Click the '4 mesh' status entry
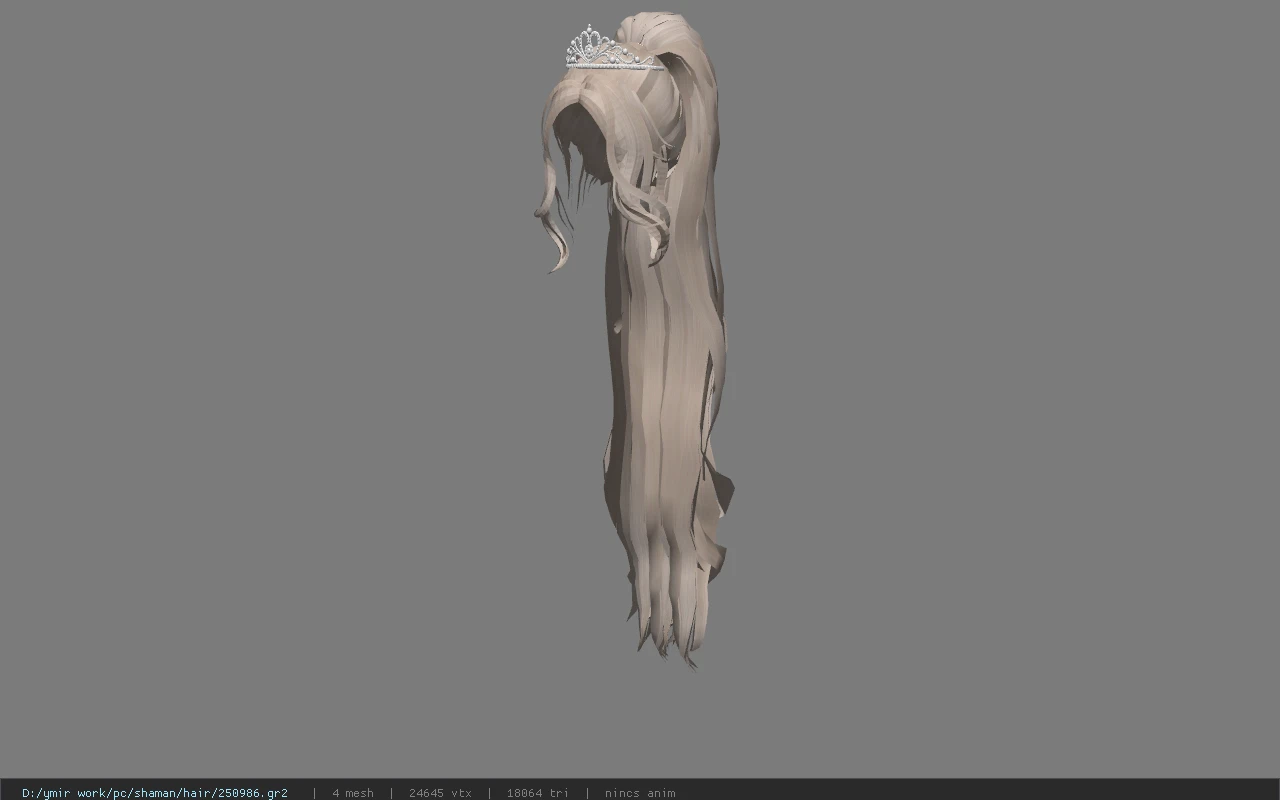 (x=353, y=793)
